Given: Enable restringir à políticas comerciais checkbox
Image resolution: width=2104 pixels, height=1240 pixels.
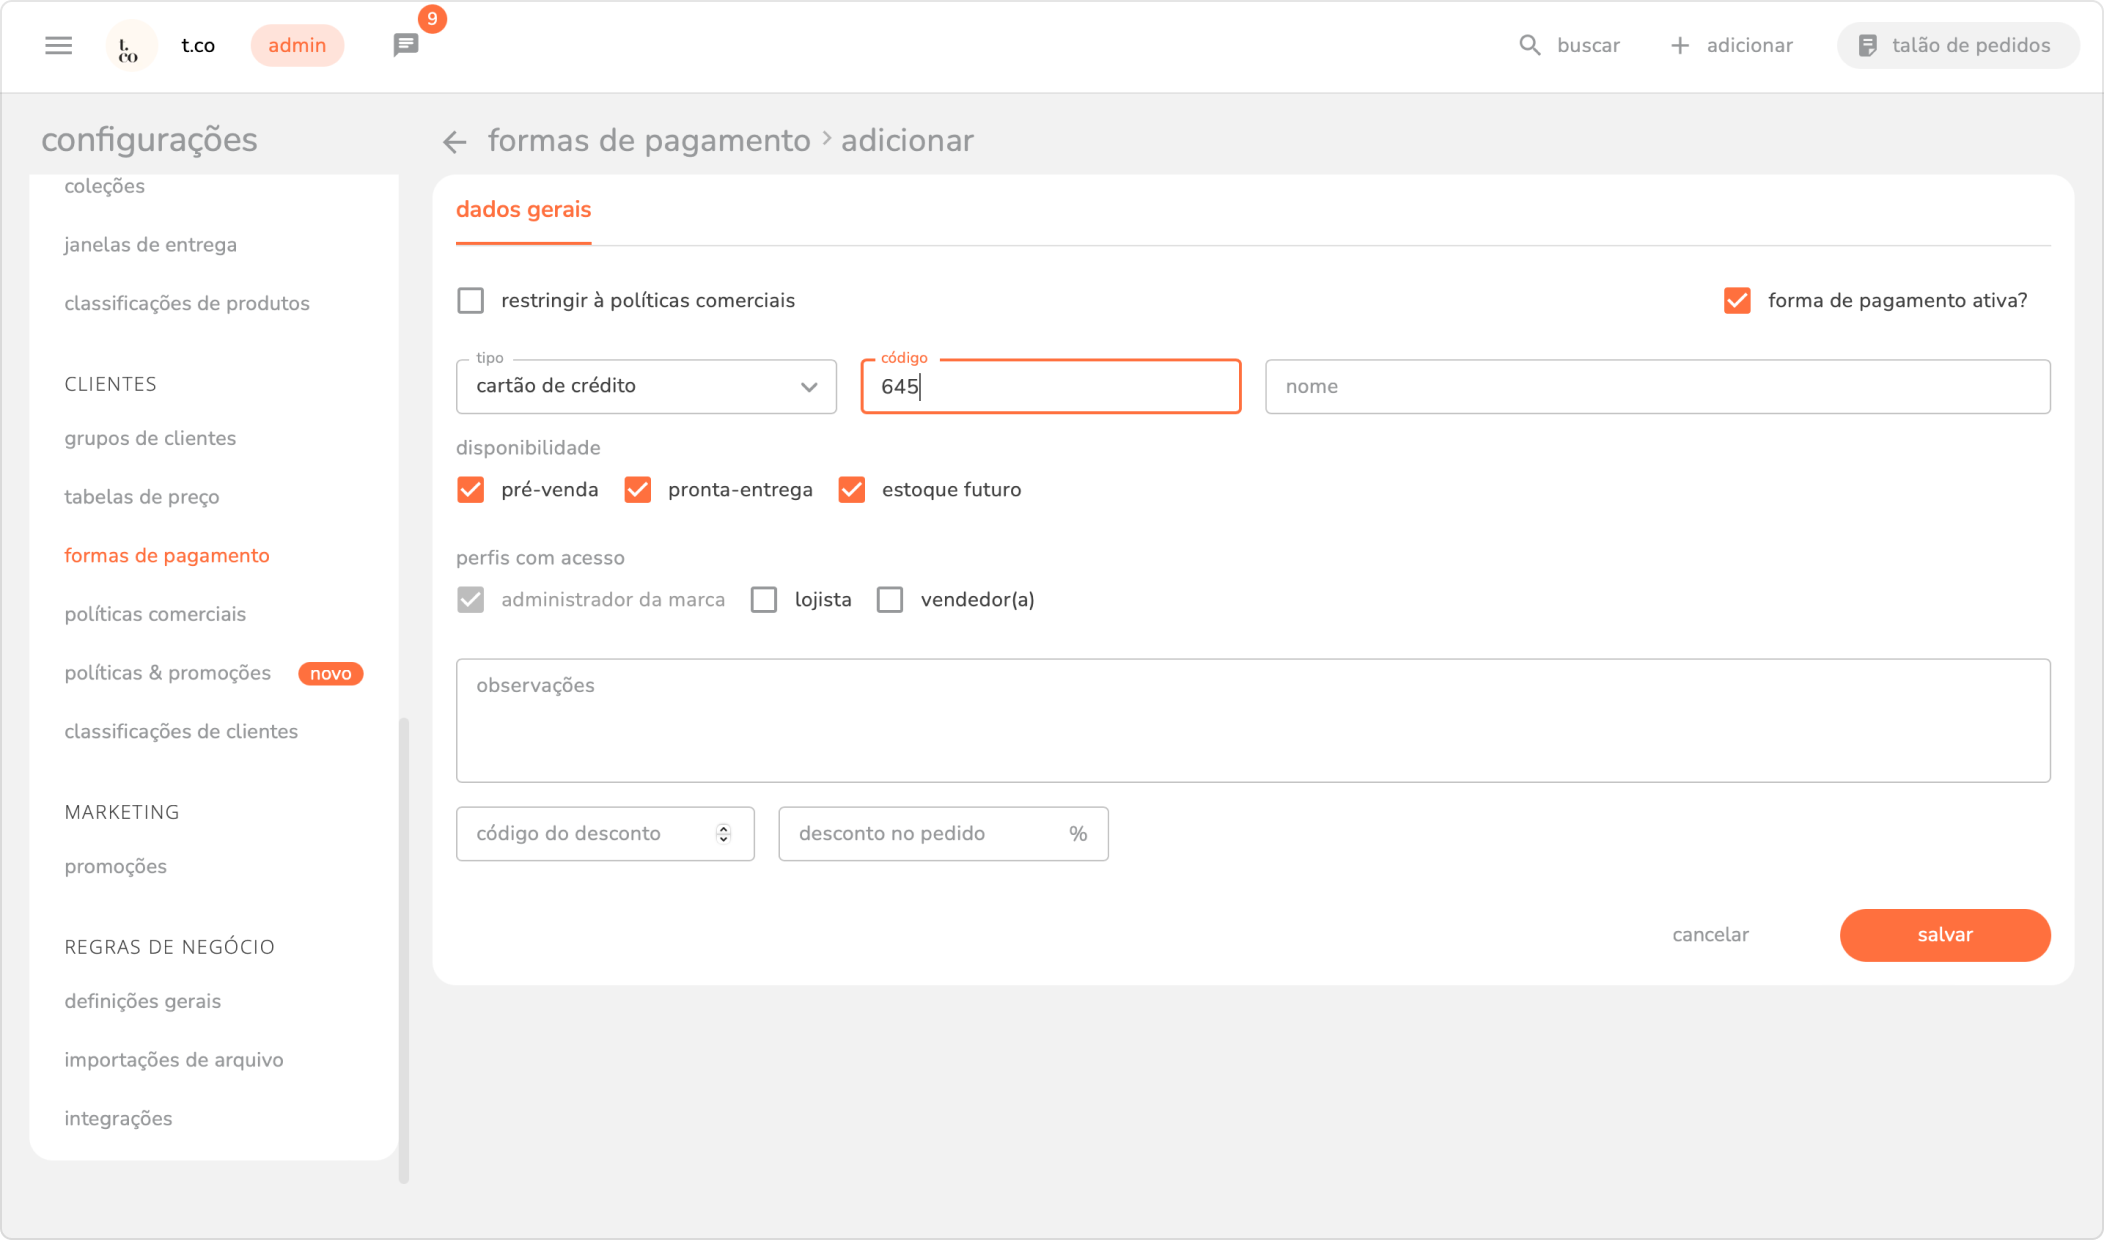Looking at the screenshot, I should coord(471,301).
